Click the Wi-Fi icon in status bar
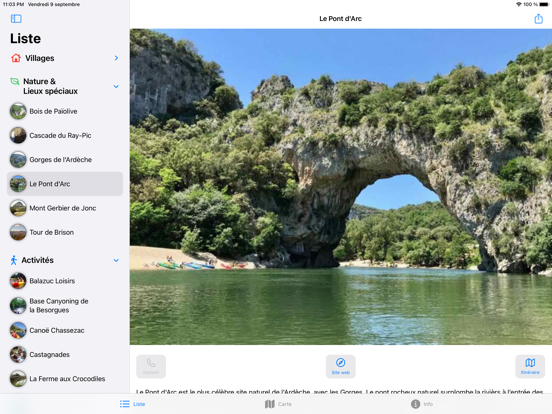 tap(519, 4)
